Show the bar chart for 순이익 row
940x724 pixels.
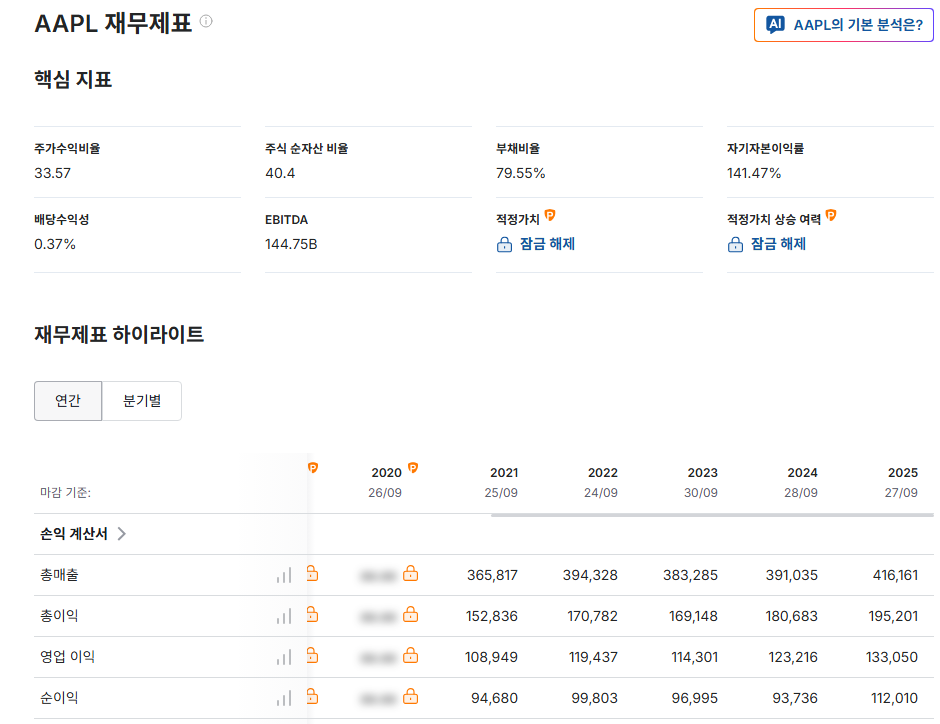tap(284, 698)
